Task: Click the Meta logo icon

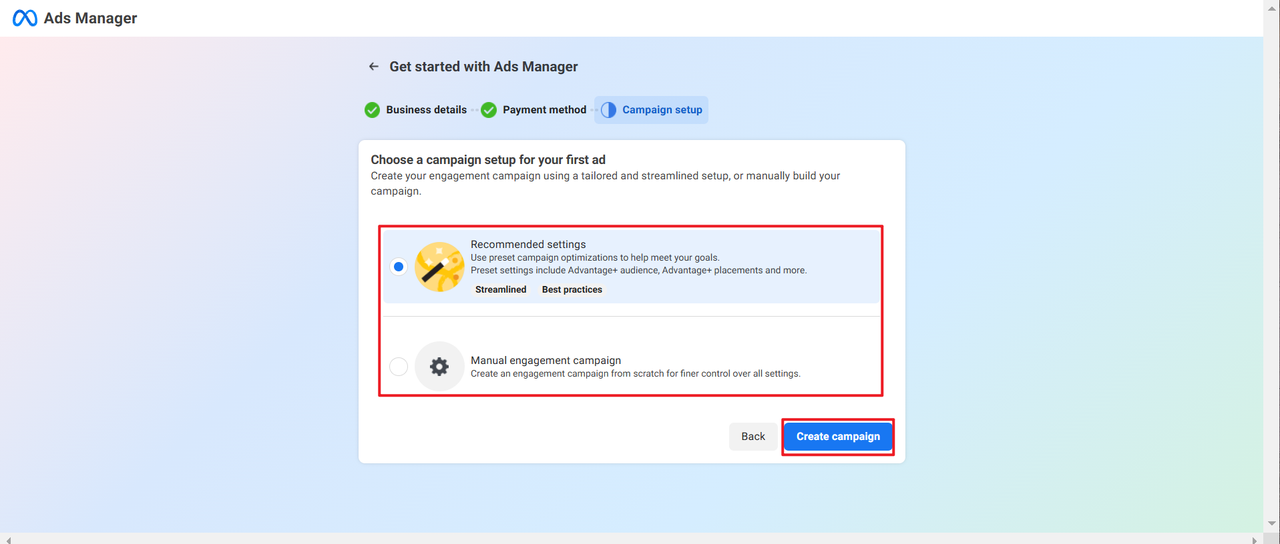Action: [x=25, y=18]
